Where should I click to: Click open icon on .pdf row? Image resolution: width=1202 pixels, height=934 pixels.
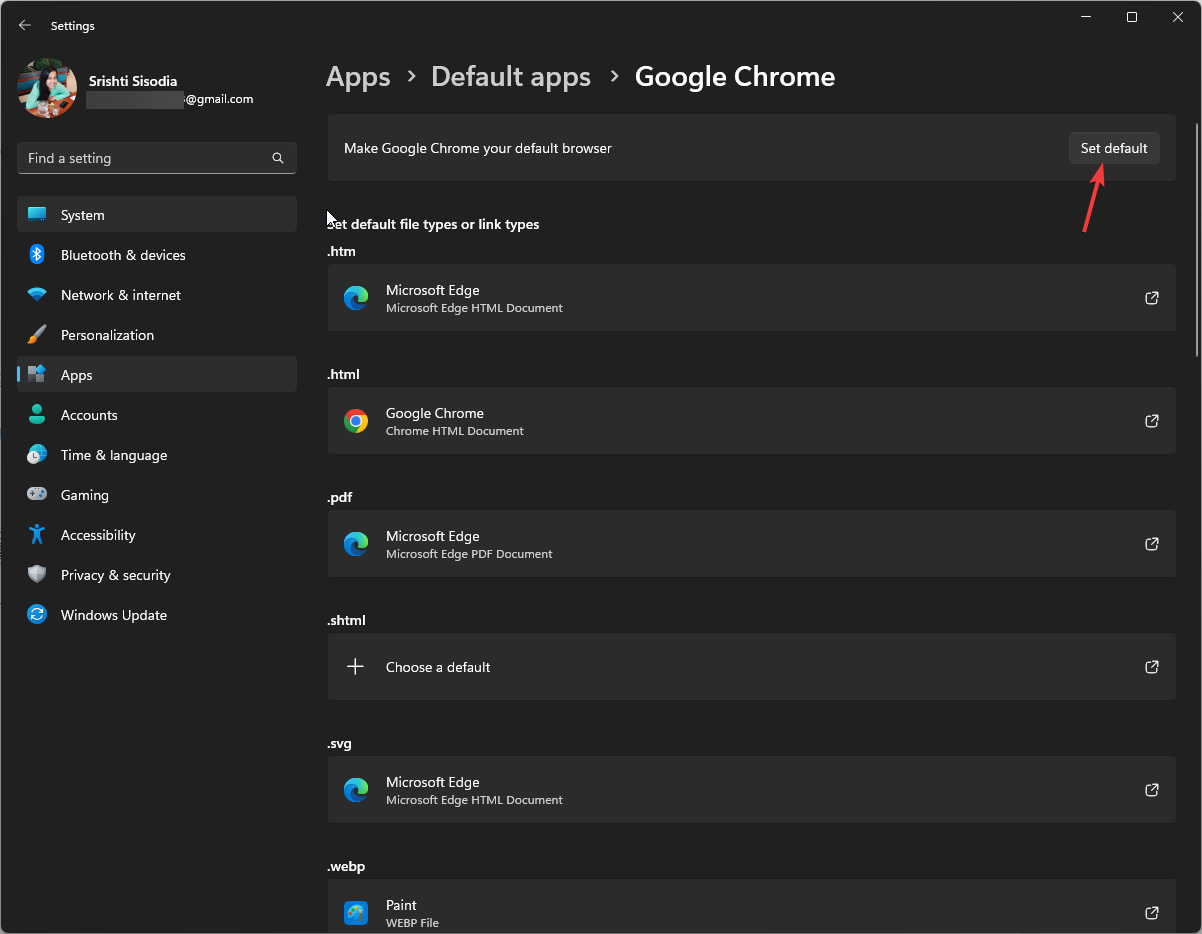tap(1152, 544)
